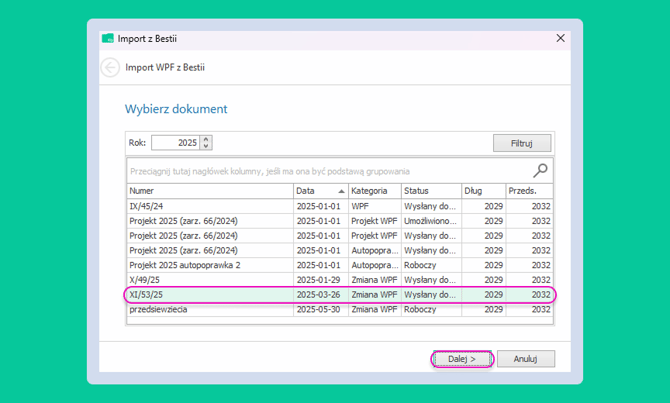This screenshot has width=670, height=403.
Task: Sort by the Numer column header
Action: pyautogui.click(x=210, y=191)
